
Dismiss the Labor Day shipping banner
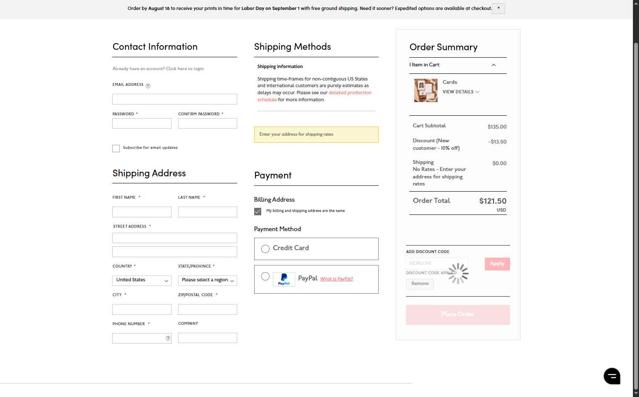[x=498, y=8]
